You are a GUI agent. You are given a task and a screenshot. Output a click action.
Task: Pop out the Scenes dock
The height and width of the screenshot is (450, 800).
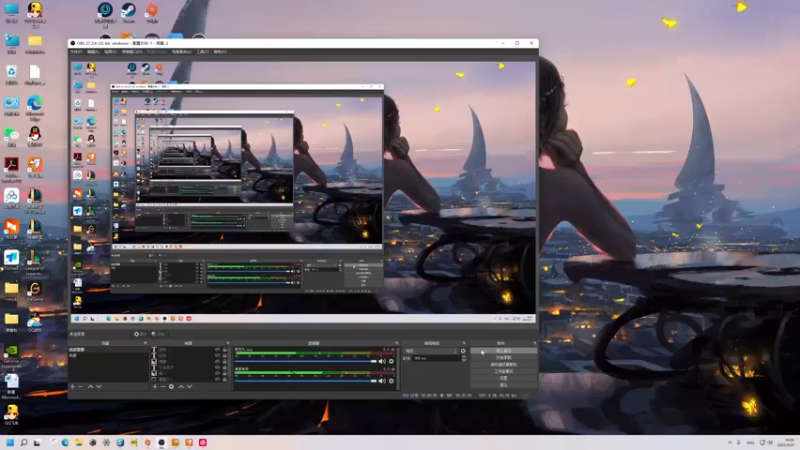pos(145,343)
